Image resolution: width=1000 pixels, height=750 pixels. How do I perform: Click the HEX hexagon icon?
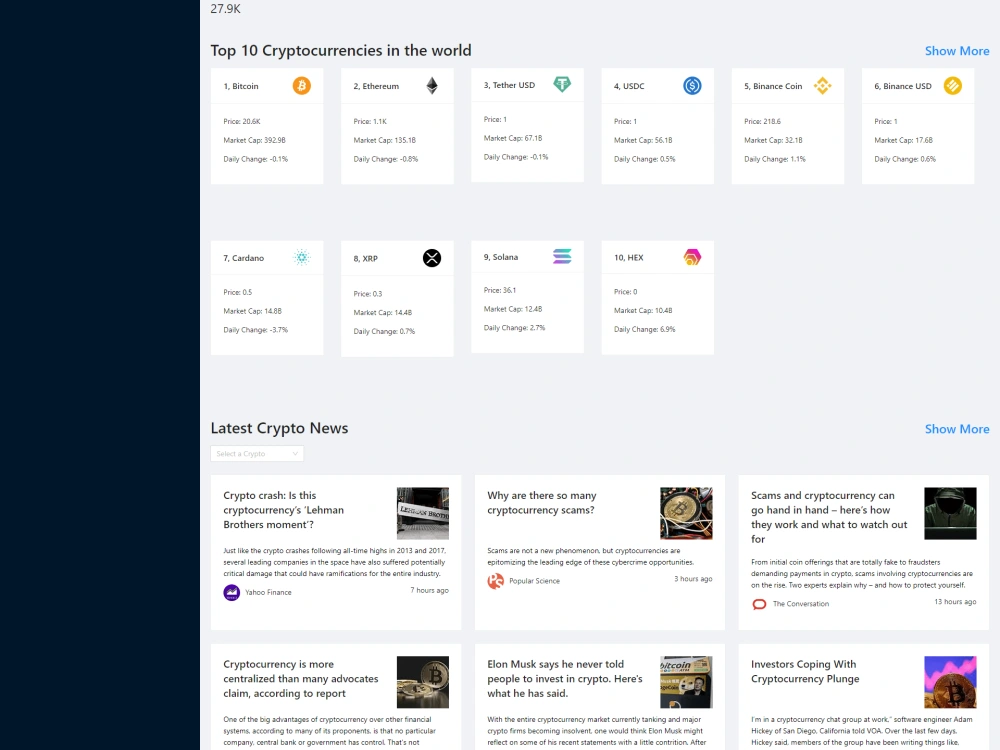click(692, 257)
